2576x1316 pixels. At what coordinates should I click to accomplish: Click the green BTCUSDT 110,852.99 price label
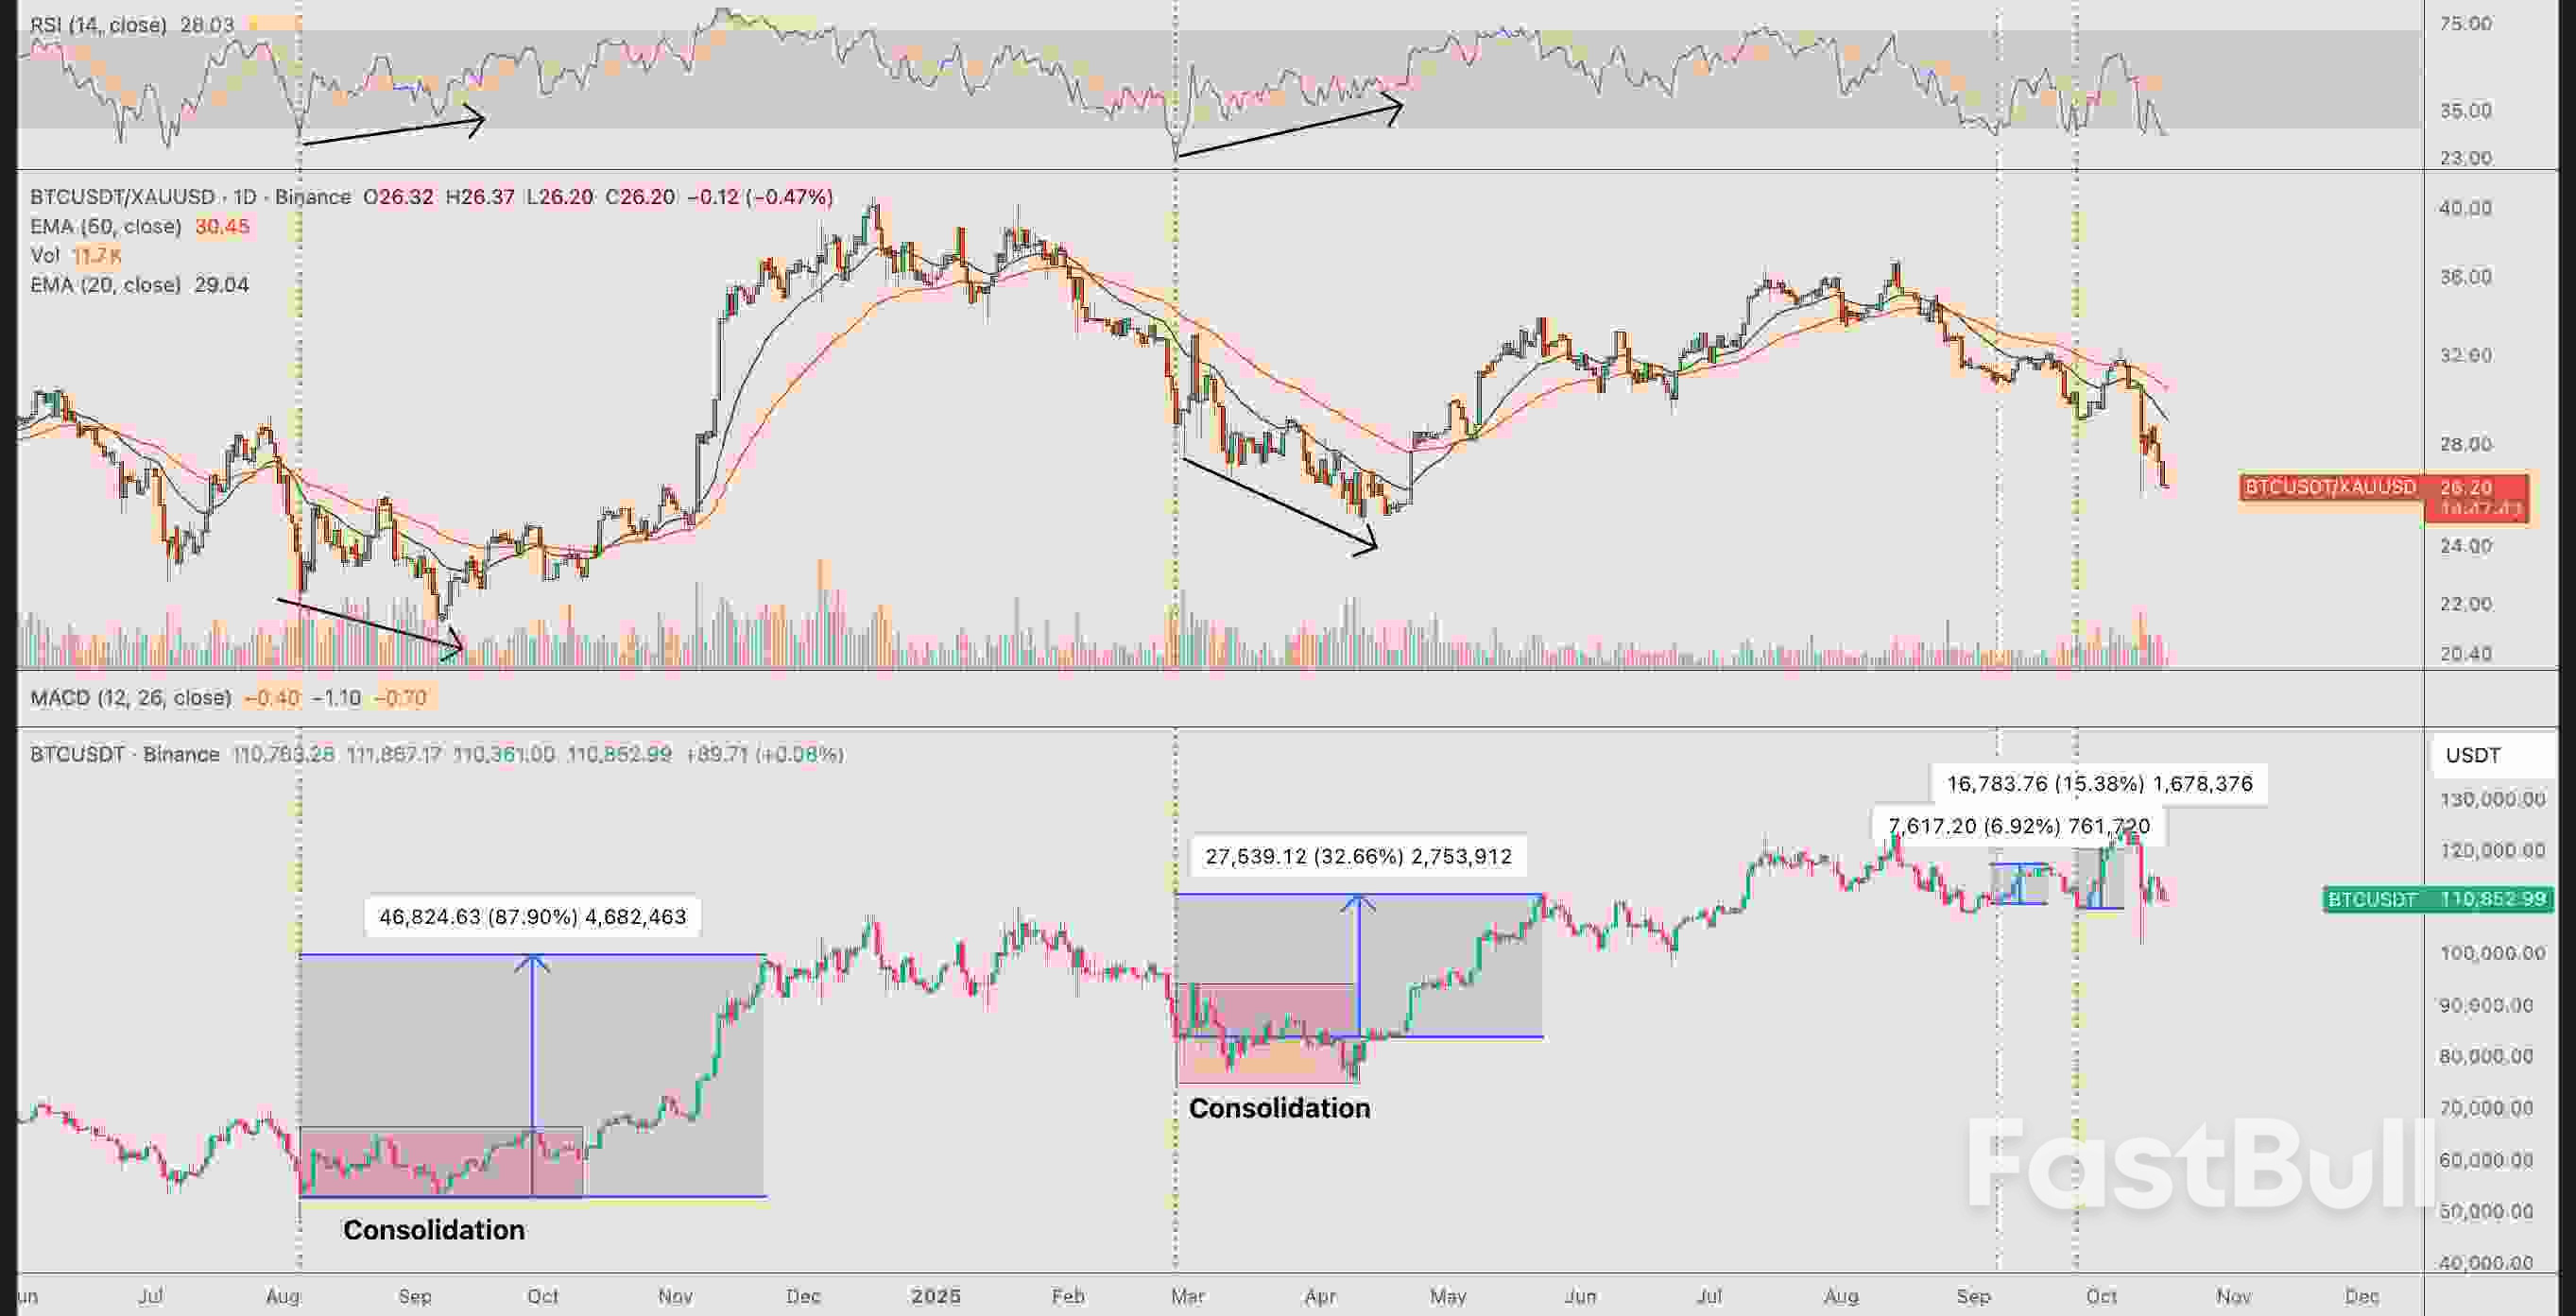(2420, 900)
